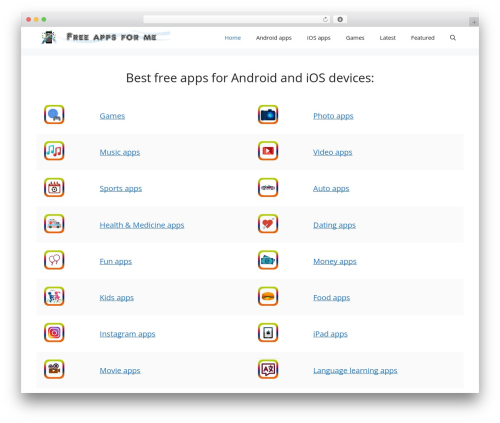Open the Android apps menu
Image resolution: width=500 pixels, height=423 pixels.
[x=274, y=38]
